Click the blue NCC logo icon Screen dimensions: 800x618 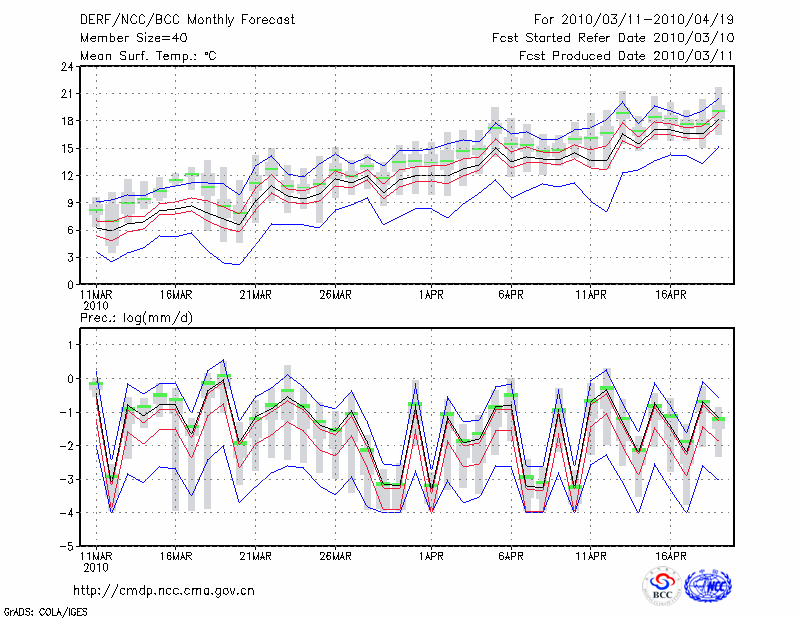pos(707,586)
